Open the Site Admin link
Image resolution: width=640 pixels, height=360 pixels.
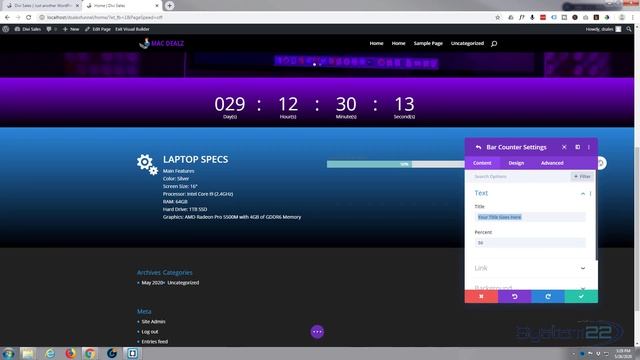(153, 322)
